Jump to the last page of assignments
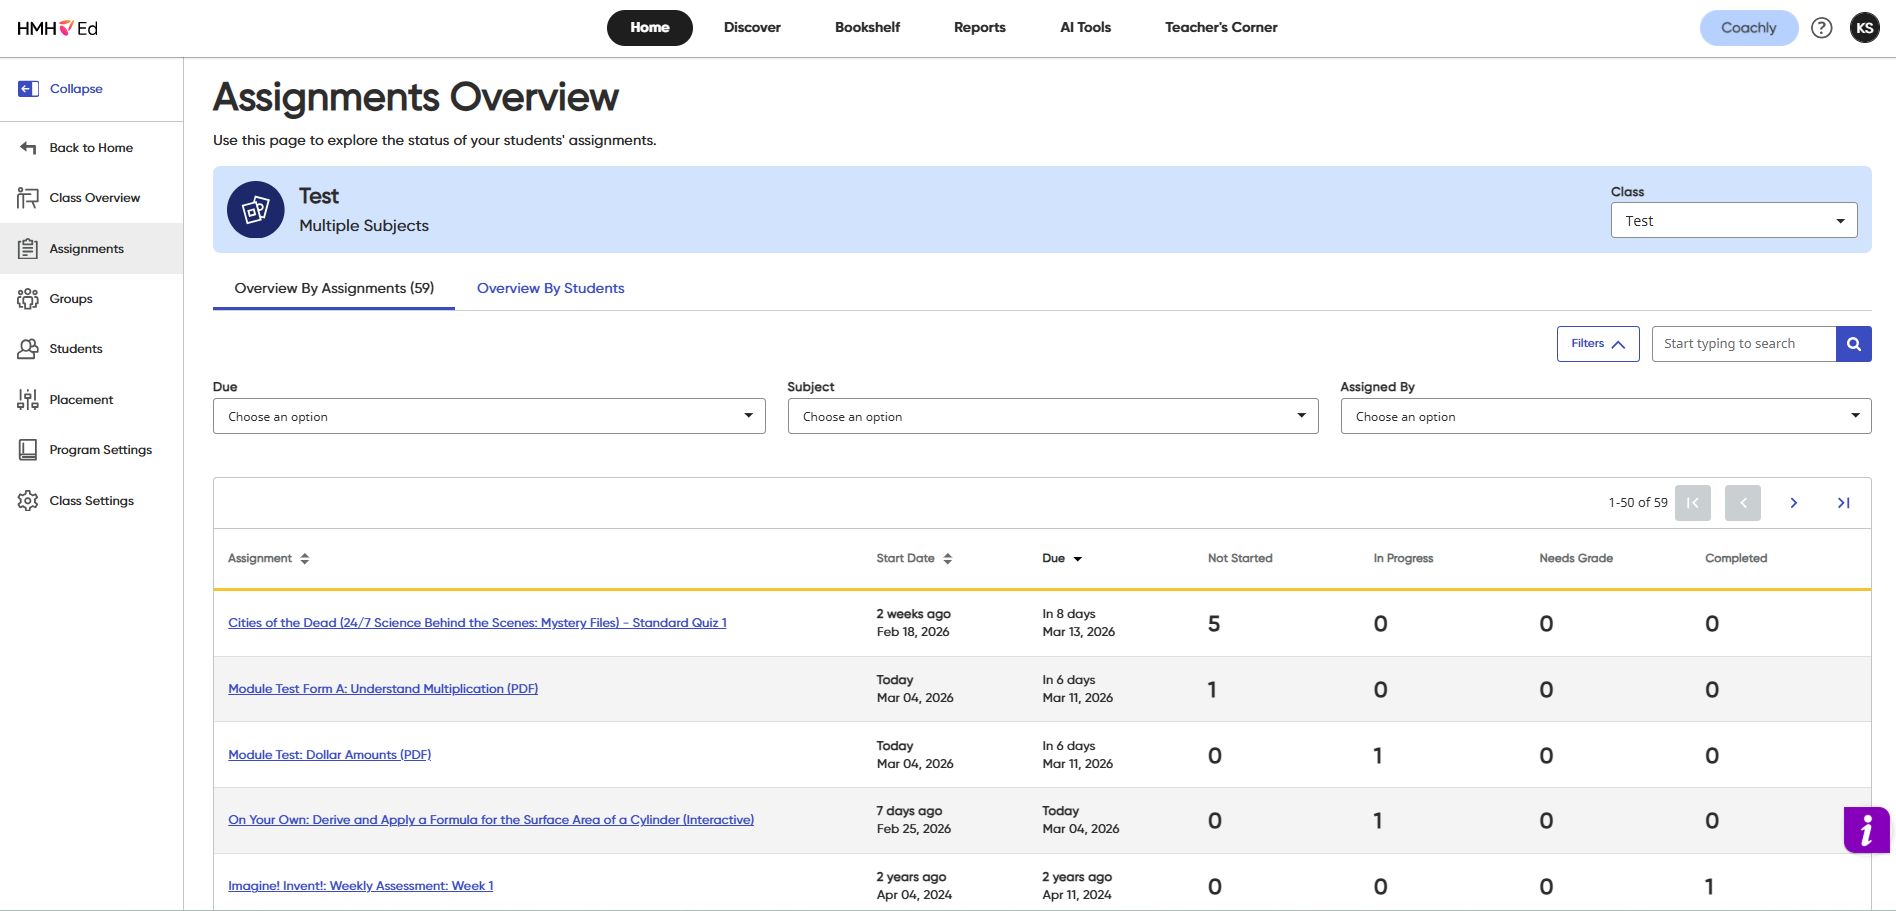This screenshot has height=911, width=1896. click(x=1843, y=503)
